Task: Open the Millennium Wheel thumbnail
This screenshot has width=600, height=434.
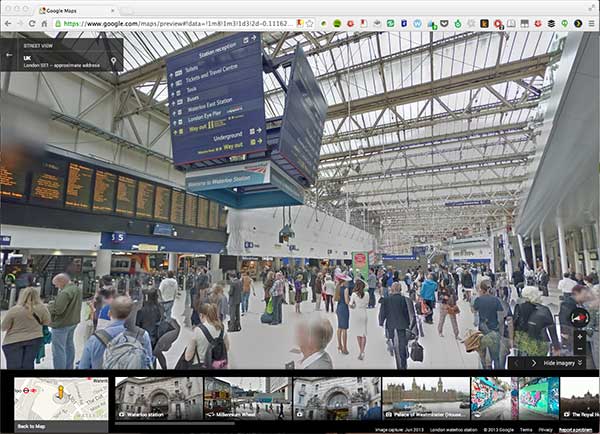Action: coord(248,398)
